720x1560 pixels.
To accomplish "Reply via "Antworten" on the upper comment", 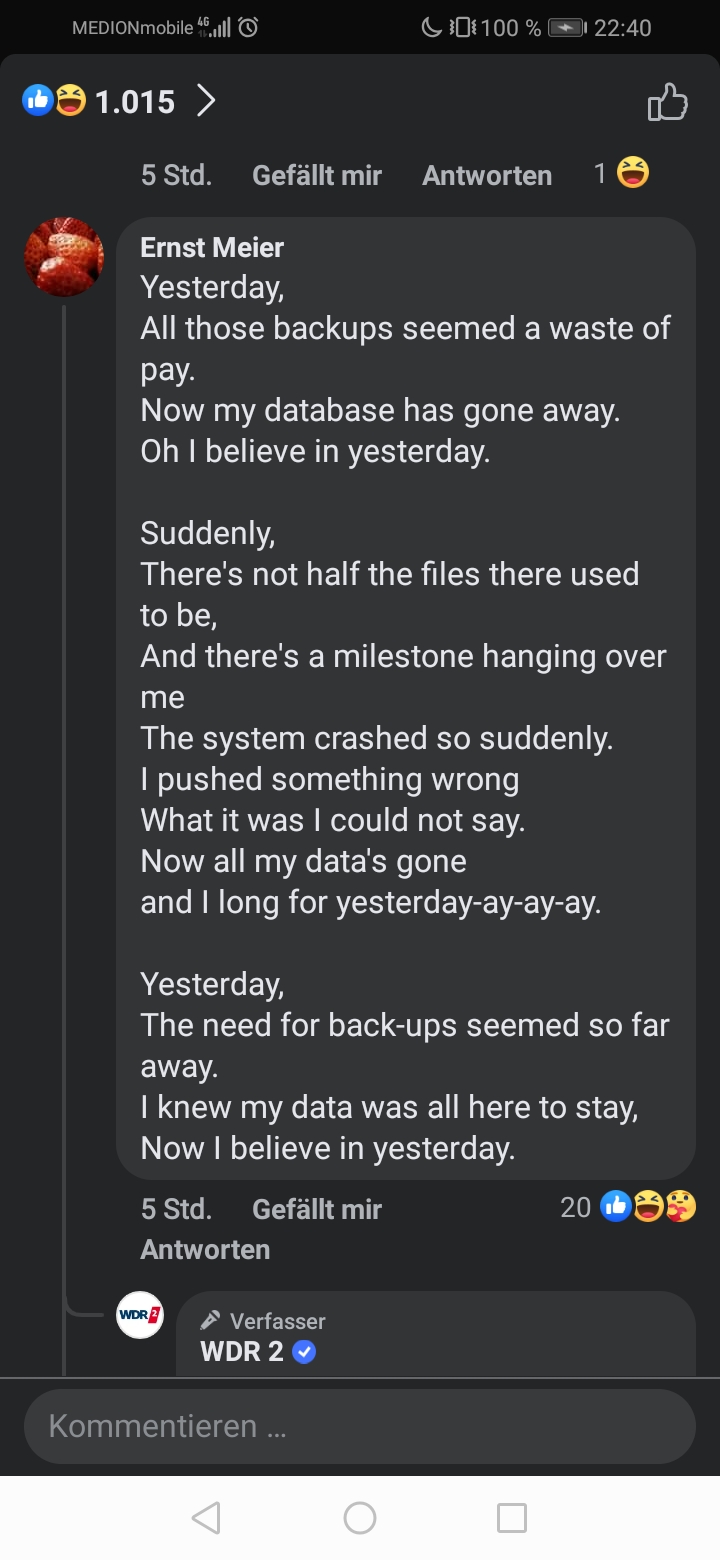I will pyautogui.click(x=487, y=175).
